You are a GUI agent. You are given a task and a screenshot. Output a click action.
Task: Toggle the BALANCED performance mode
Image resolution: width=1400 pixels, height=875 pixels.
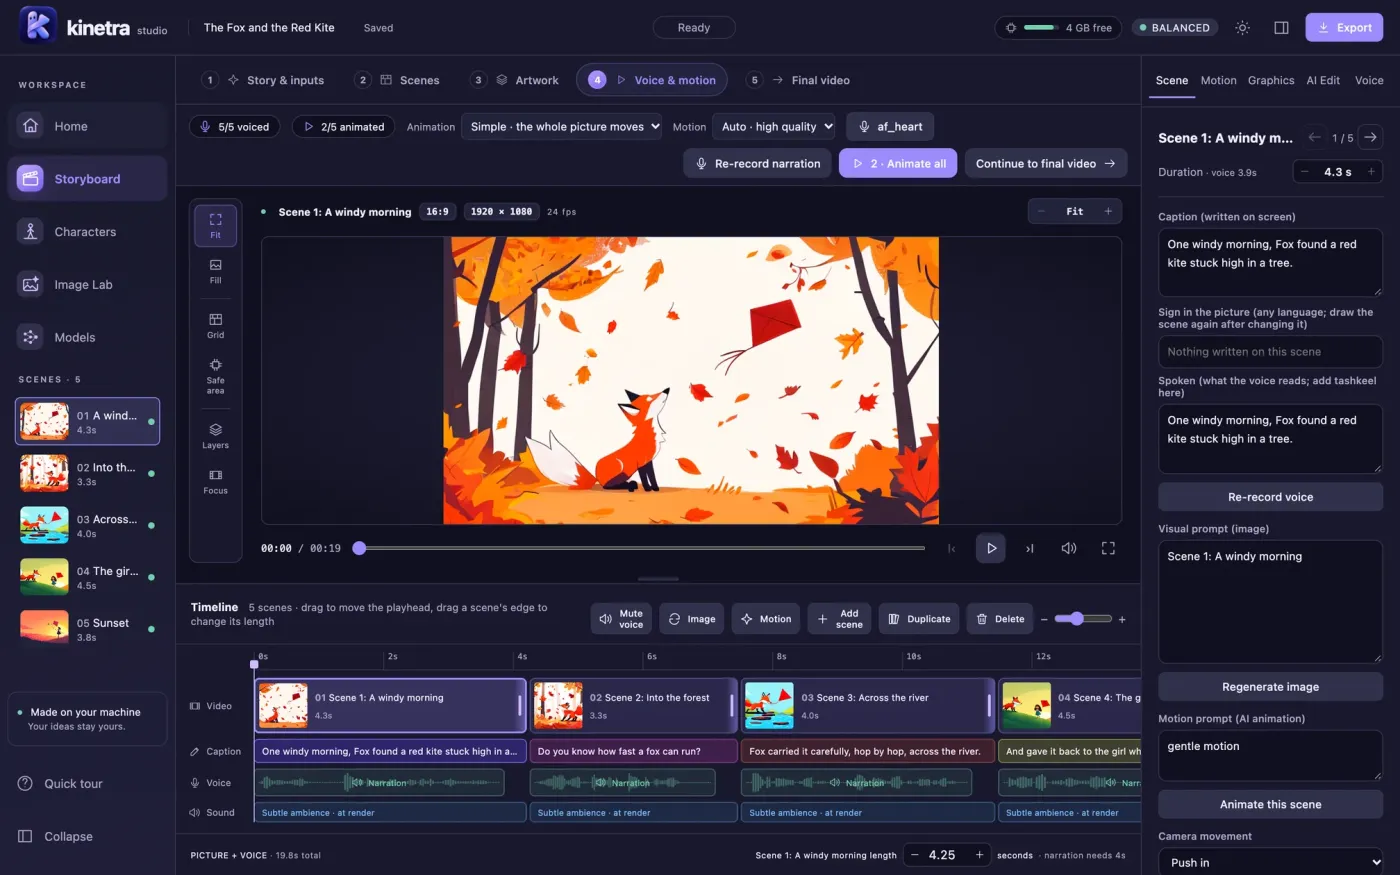click(1174, 28)
